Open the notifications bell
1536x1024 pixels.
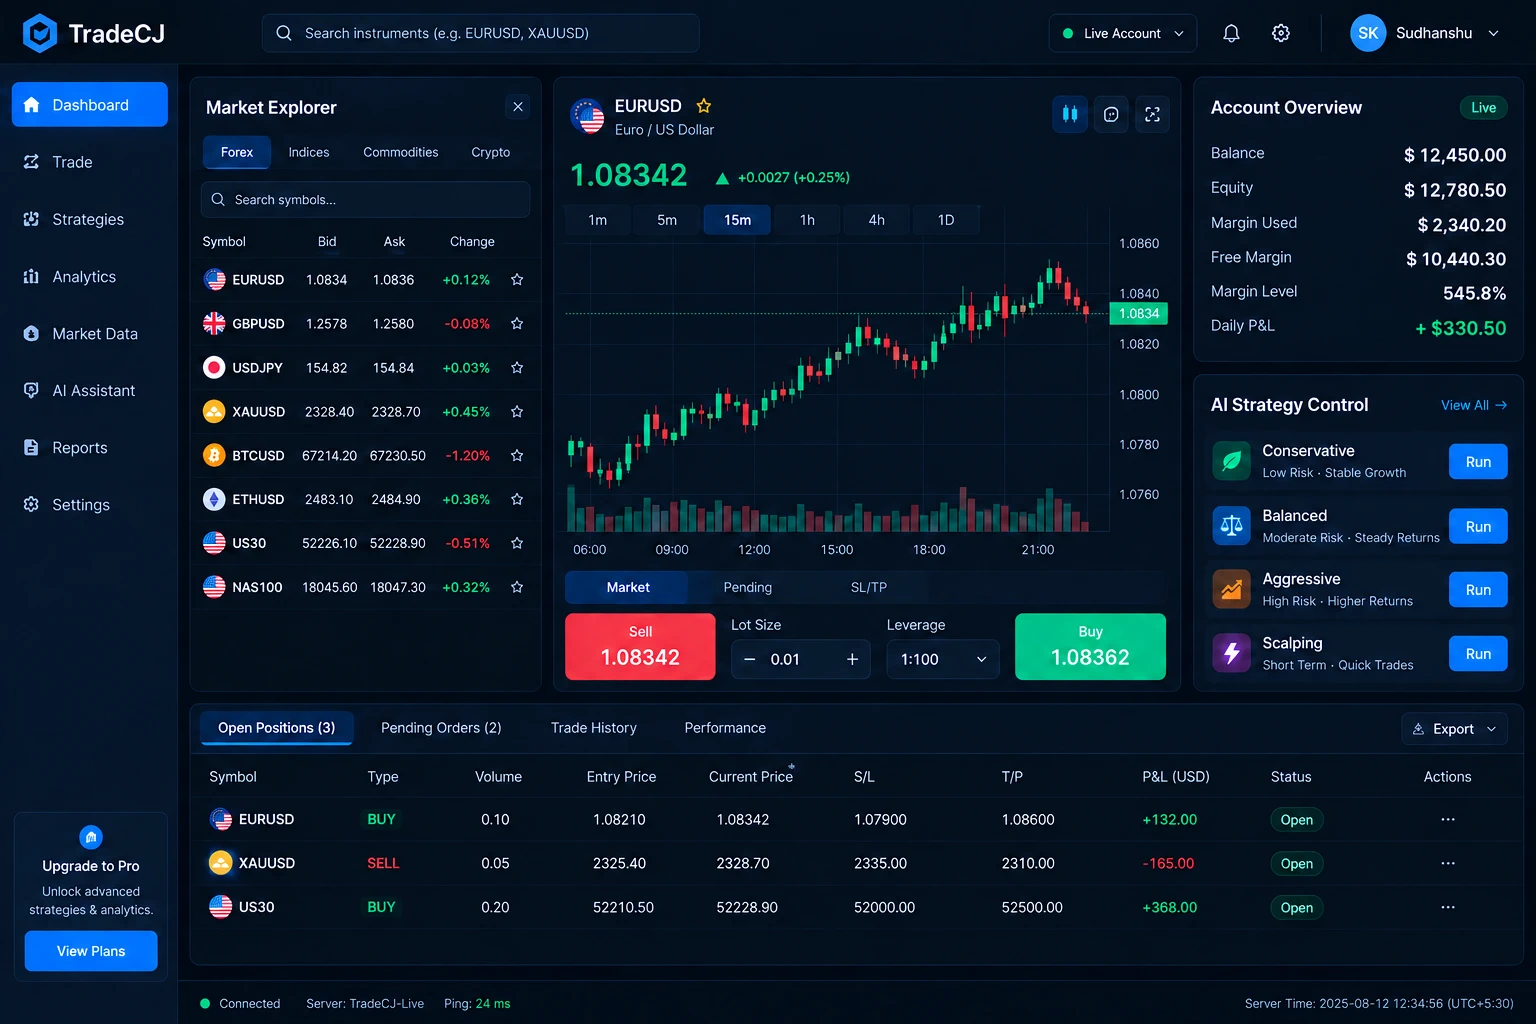pos(1231,33)
